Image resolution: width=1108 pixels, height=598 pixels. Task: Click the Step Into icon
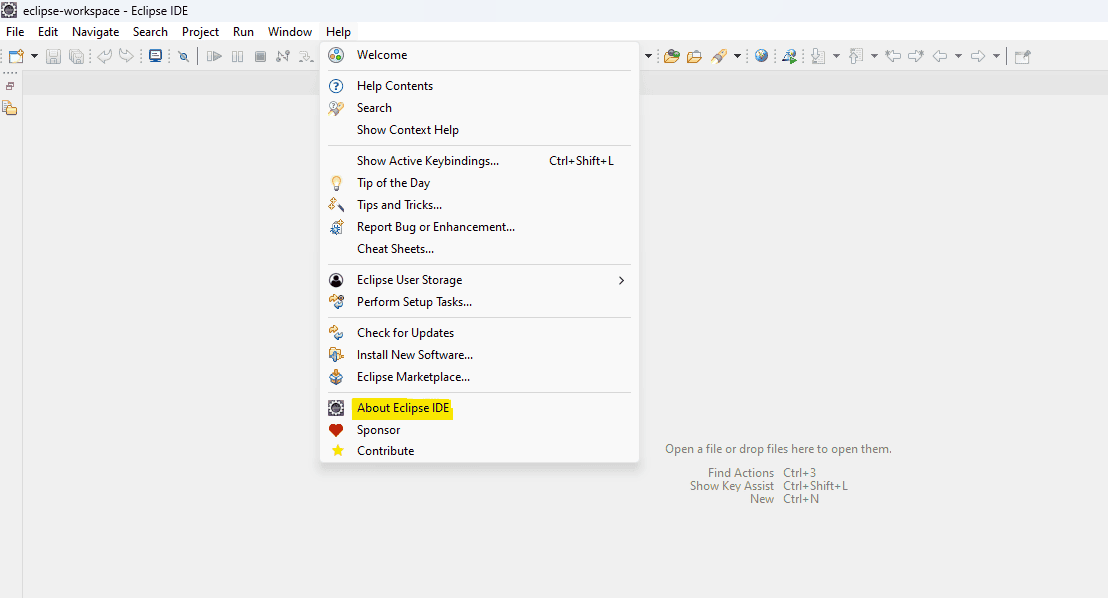[305, 57]
